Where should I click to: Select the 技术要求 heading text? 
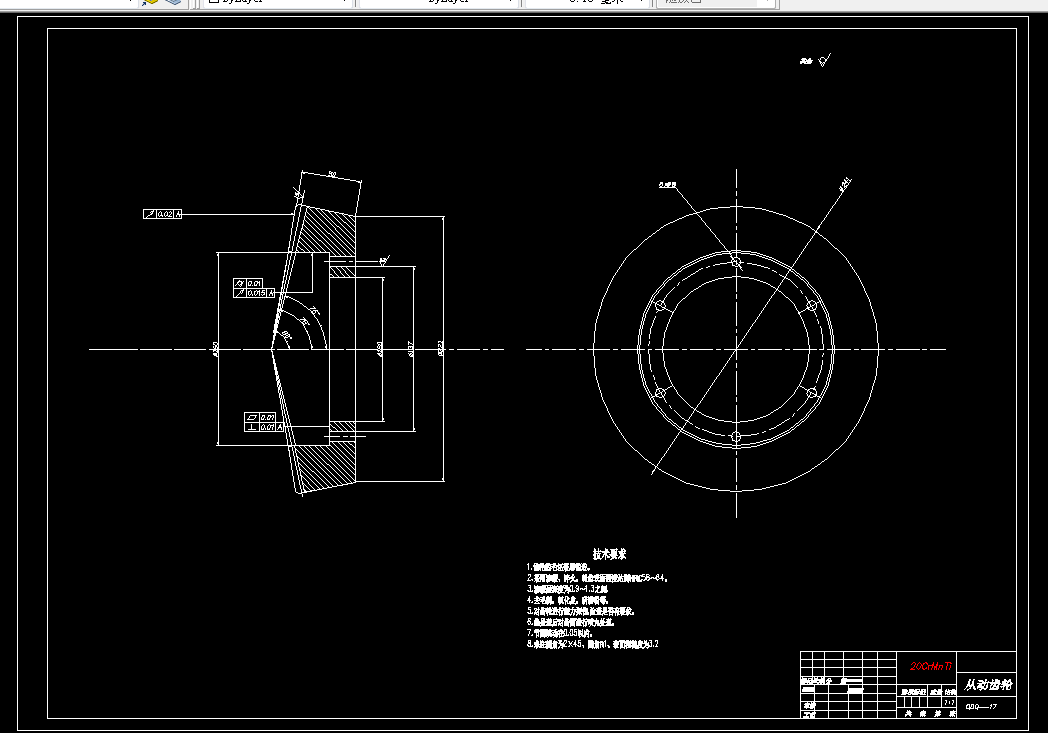click(x=610, y=554)
